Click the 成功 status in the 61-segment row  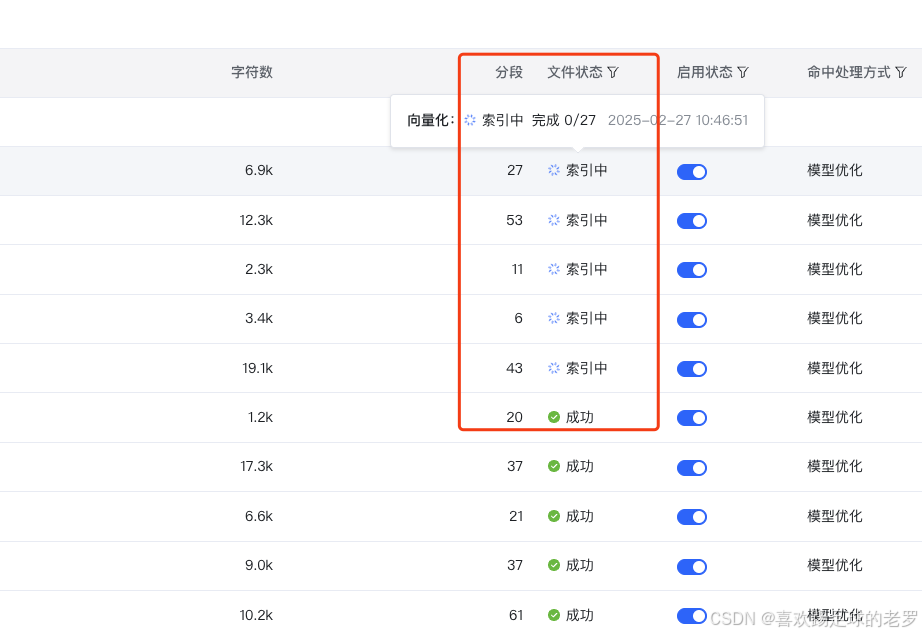[580, 615]
